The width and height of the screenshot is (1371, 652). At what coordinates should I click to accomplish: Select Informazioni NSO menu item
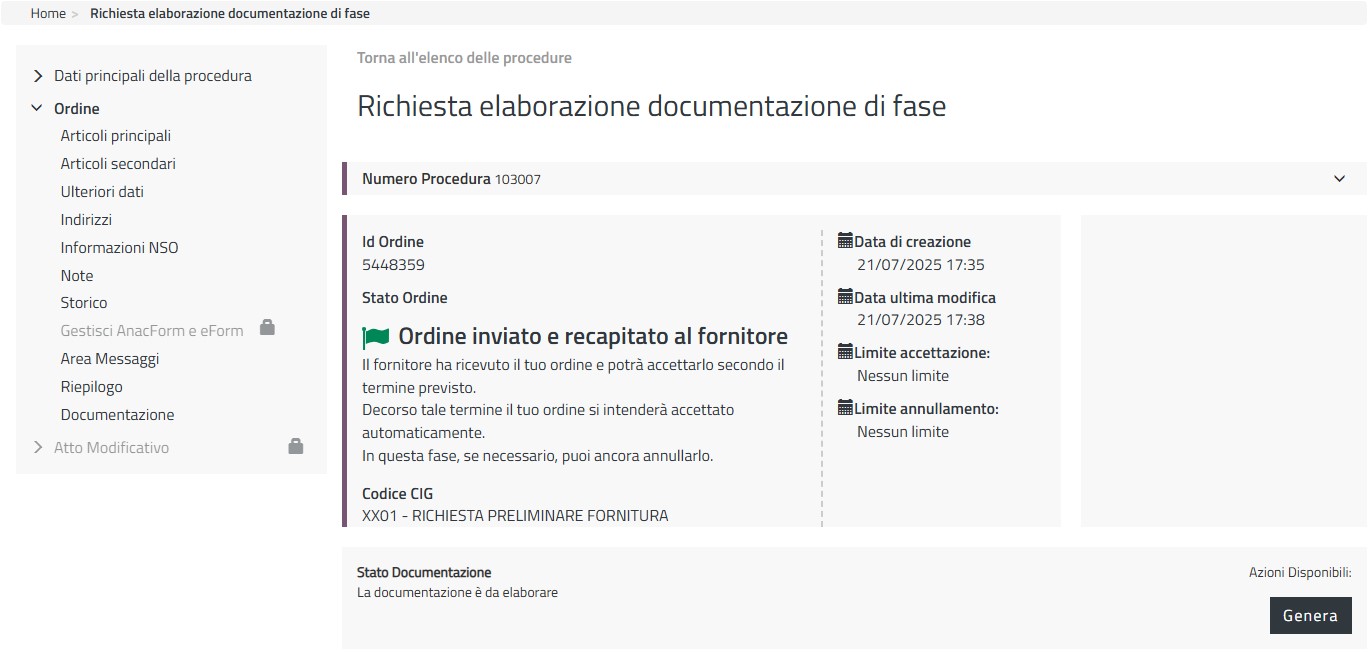tap(119, 248)
